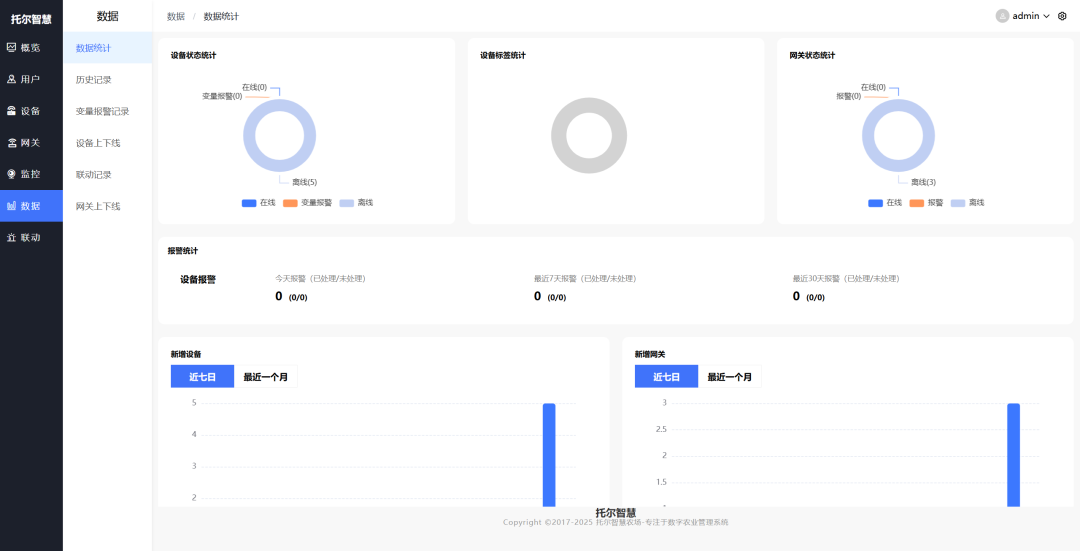The image size is (1080, 551).
Task: Click the admin user avatar icon
Action: click(1002, 16)
